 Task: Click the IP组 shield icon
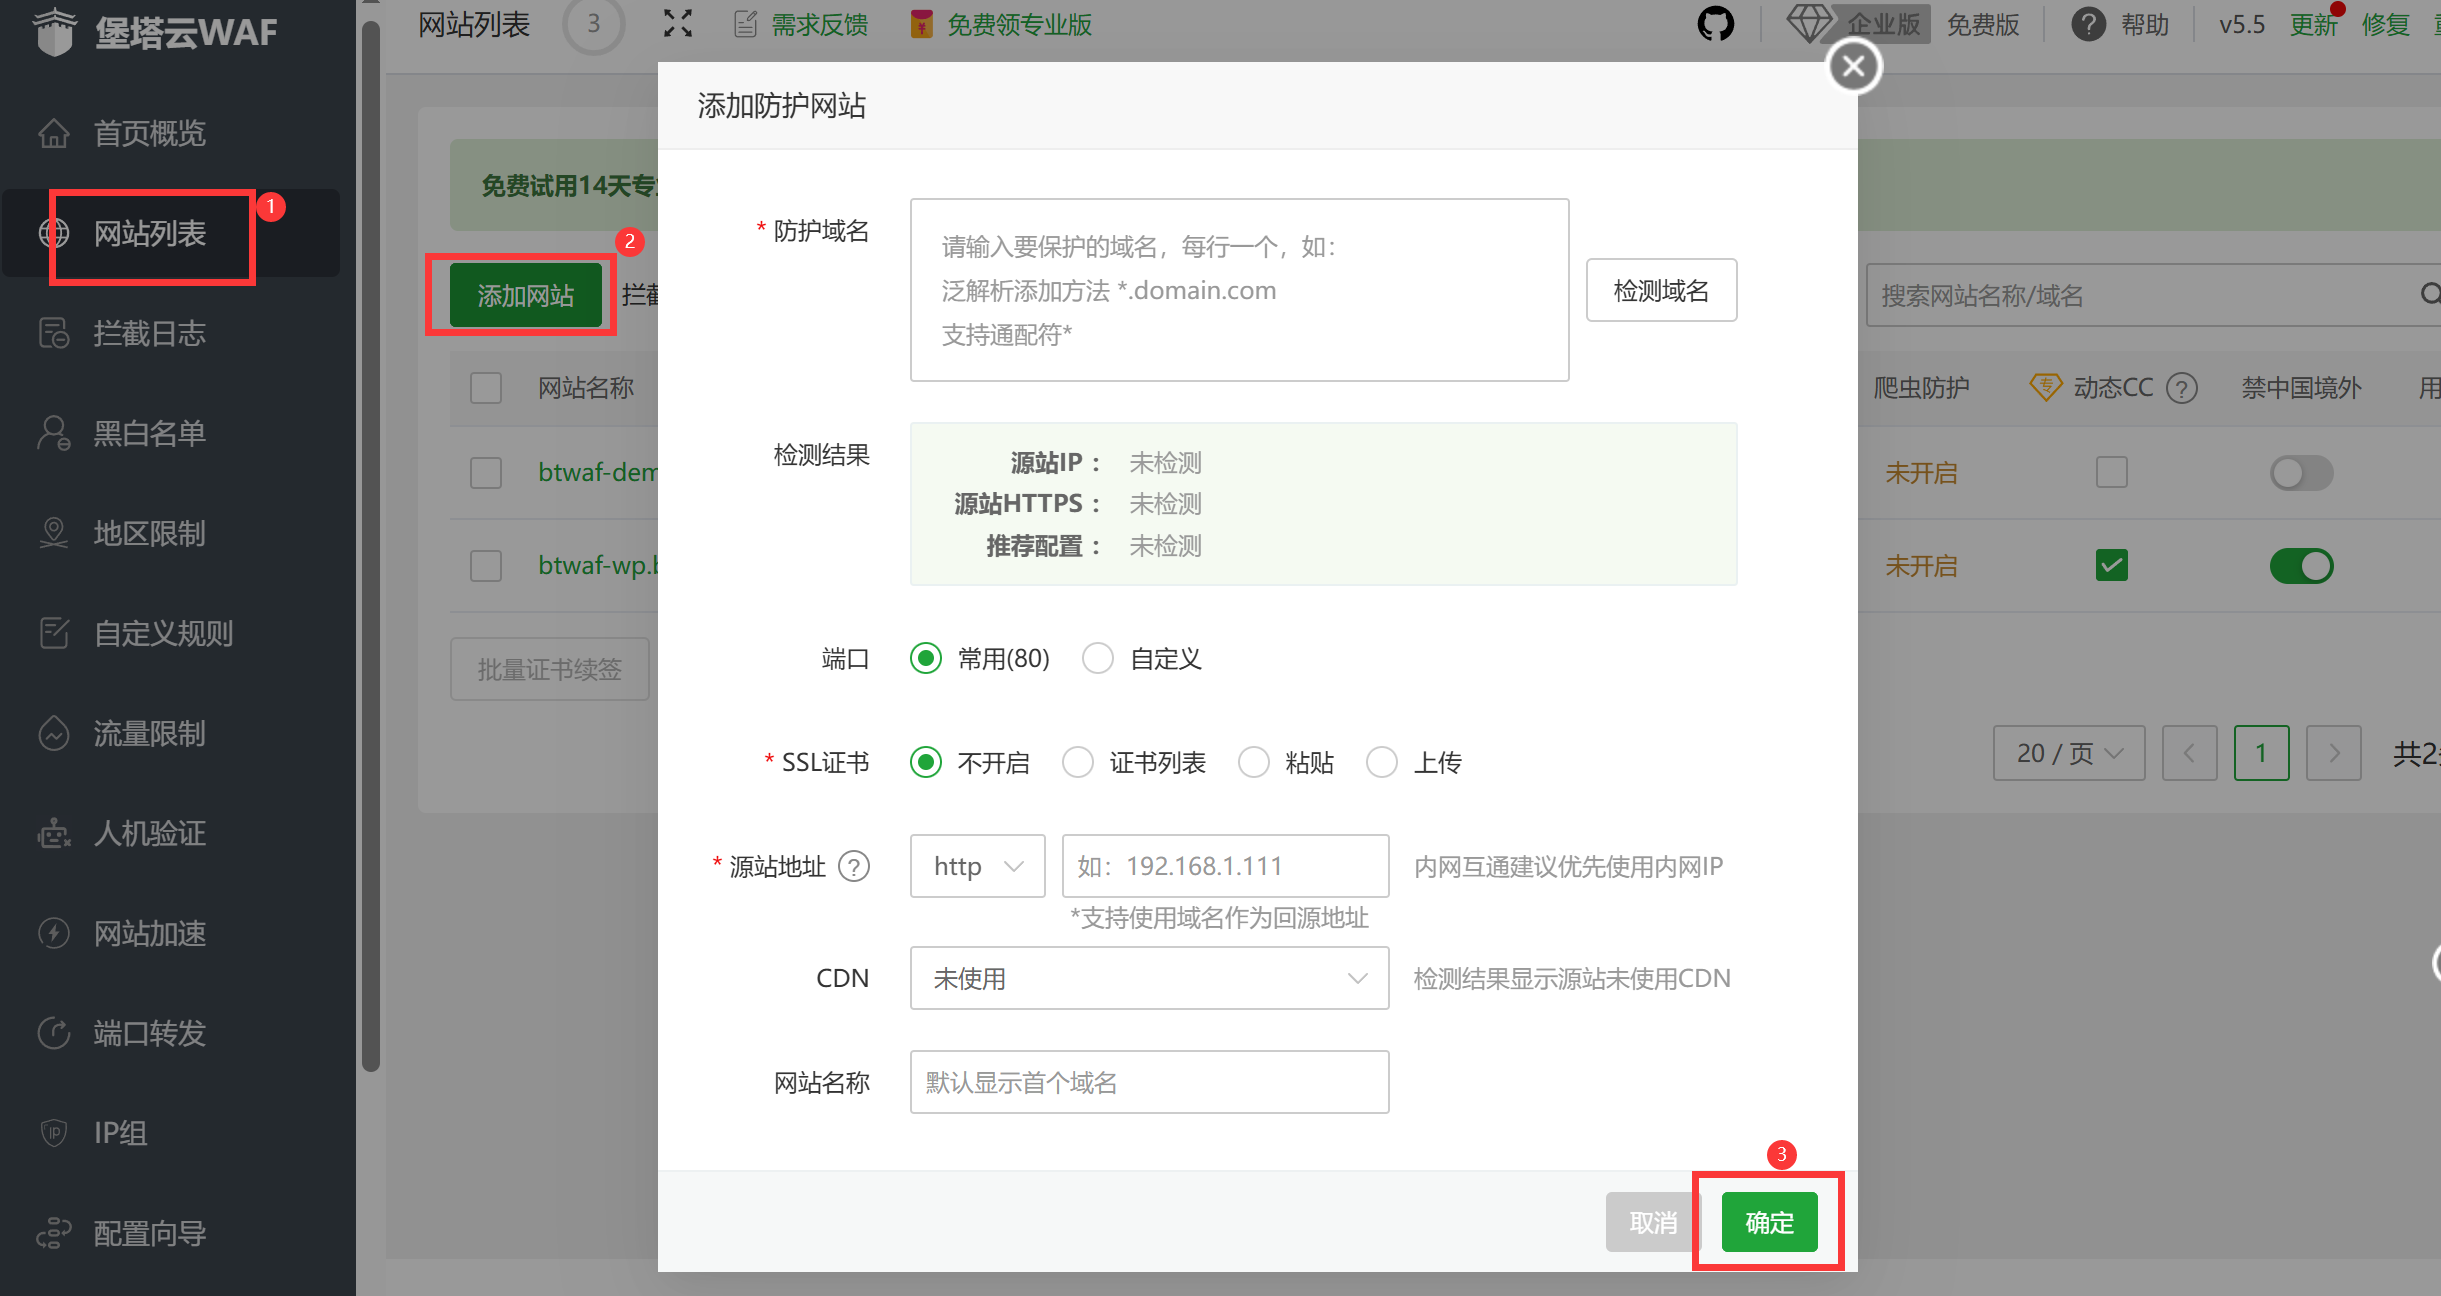coord(54,1133)
